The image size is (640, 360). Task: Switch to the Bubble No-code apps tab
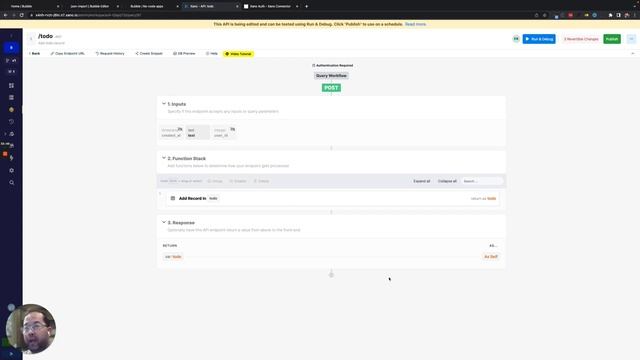pos(151,7)
